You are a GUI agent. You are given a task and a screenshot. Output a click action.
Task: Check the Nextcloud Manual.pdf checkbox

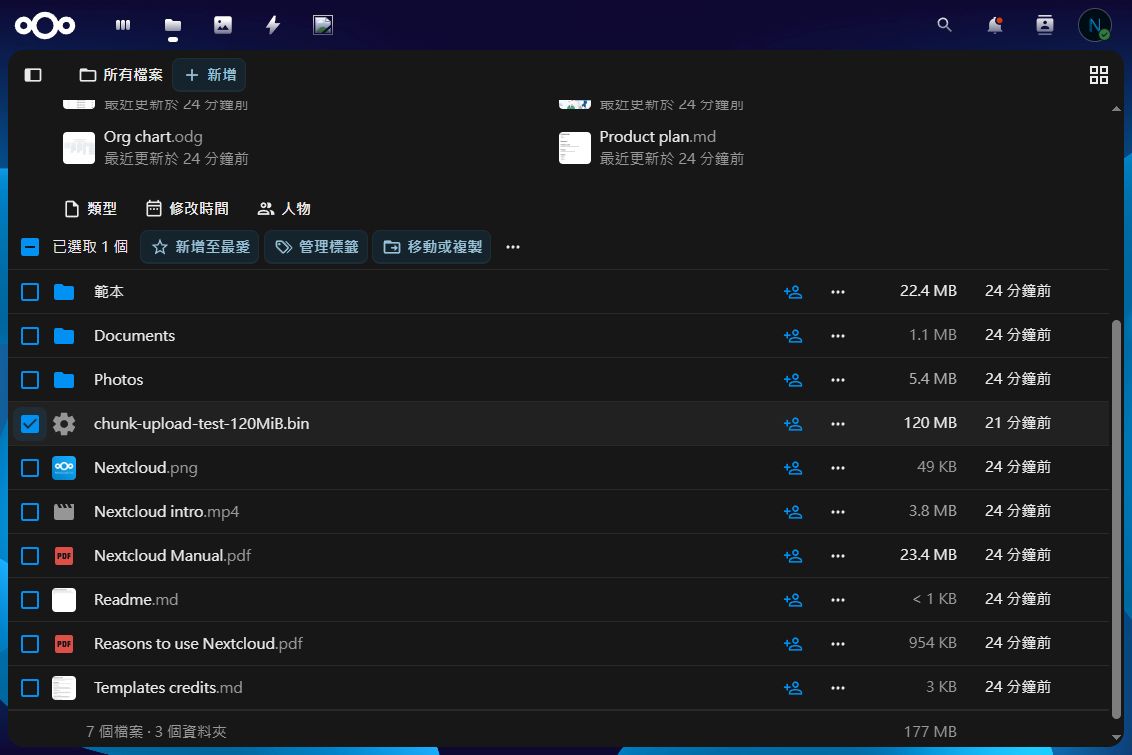30,556
